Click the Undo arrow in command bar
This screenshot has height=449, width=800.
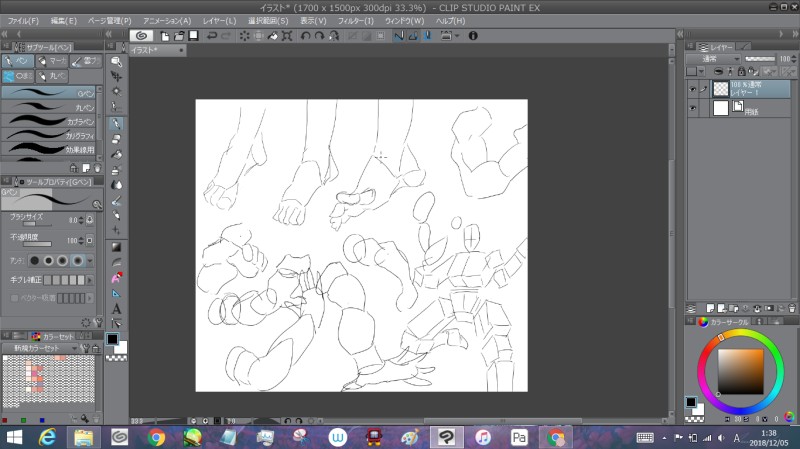pyautogui.click(x=212, y=36)
